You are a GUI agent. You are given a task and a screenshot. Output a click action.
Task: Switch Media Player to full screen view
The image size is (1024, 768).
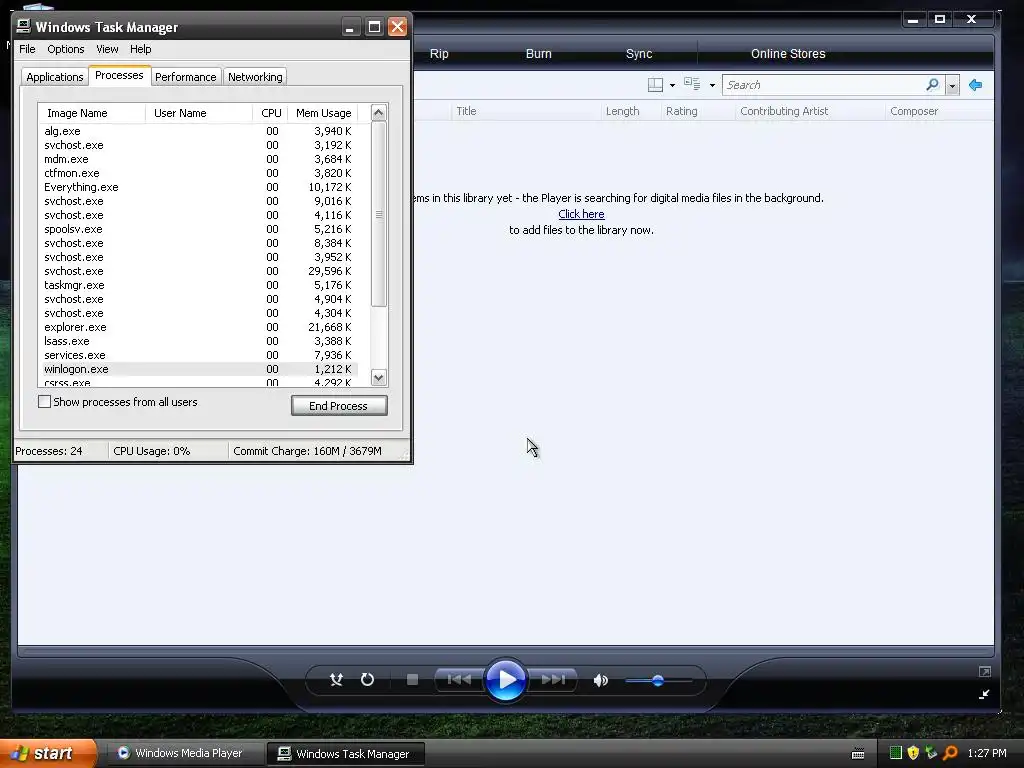985,671
